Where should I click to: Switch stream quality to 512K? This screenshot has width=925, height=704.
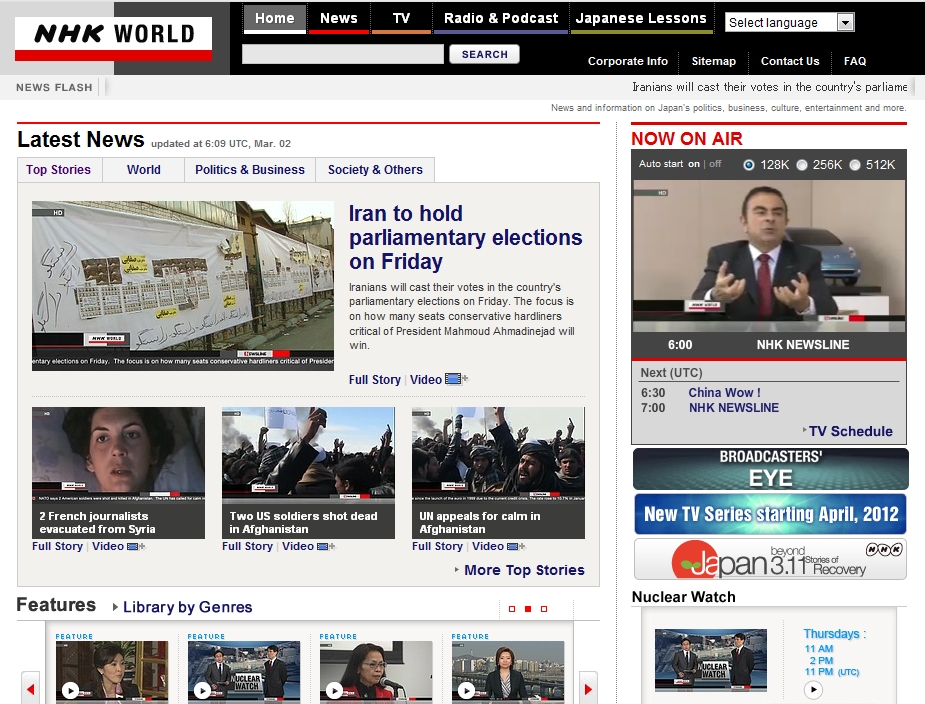coord(855,165)
